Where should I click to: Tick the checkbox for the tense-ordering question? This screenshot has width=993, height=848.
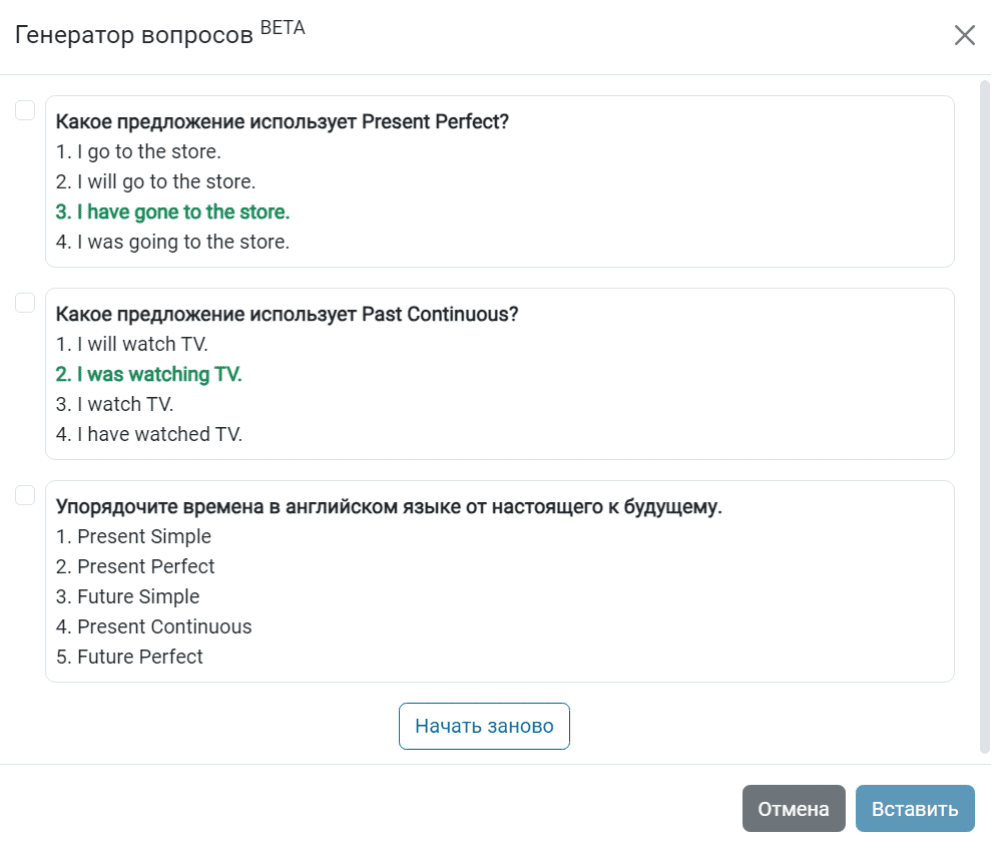coord(25,495)
